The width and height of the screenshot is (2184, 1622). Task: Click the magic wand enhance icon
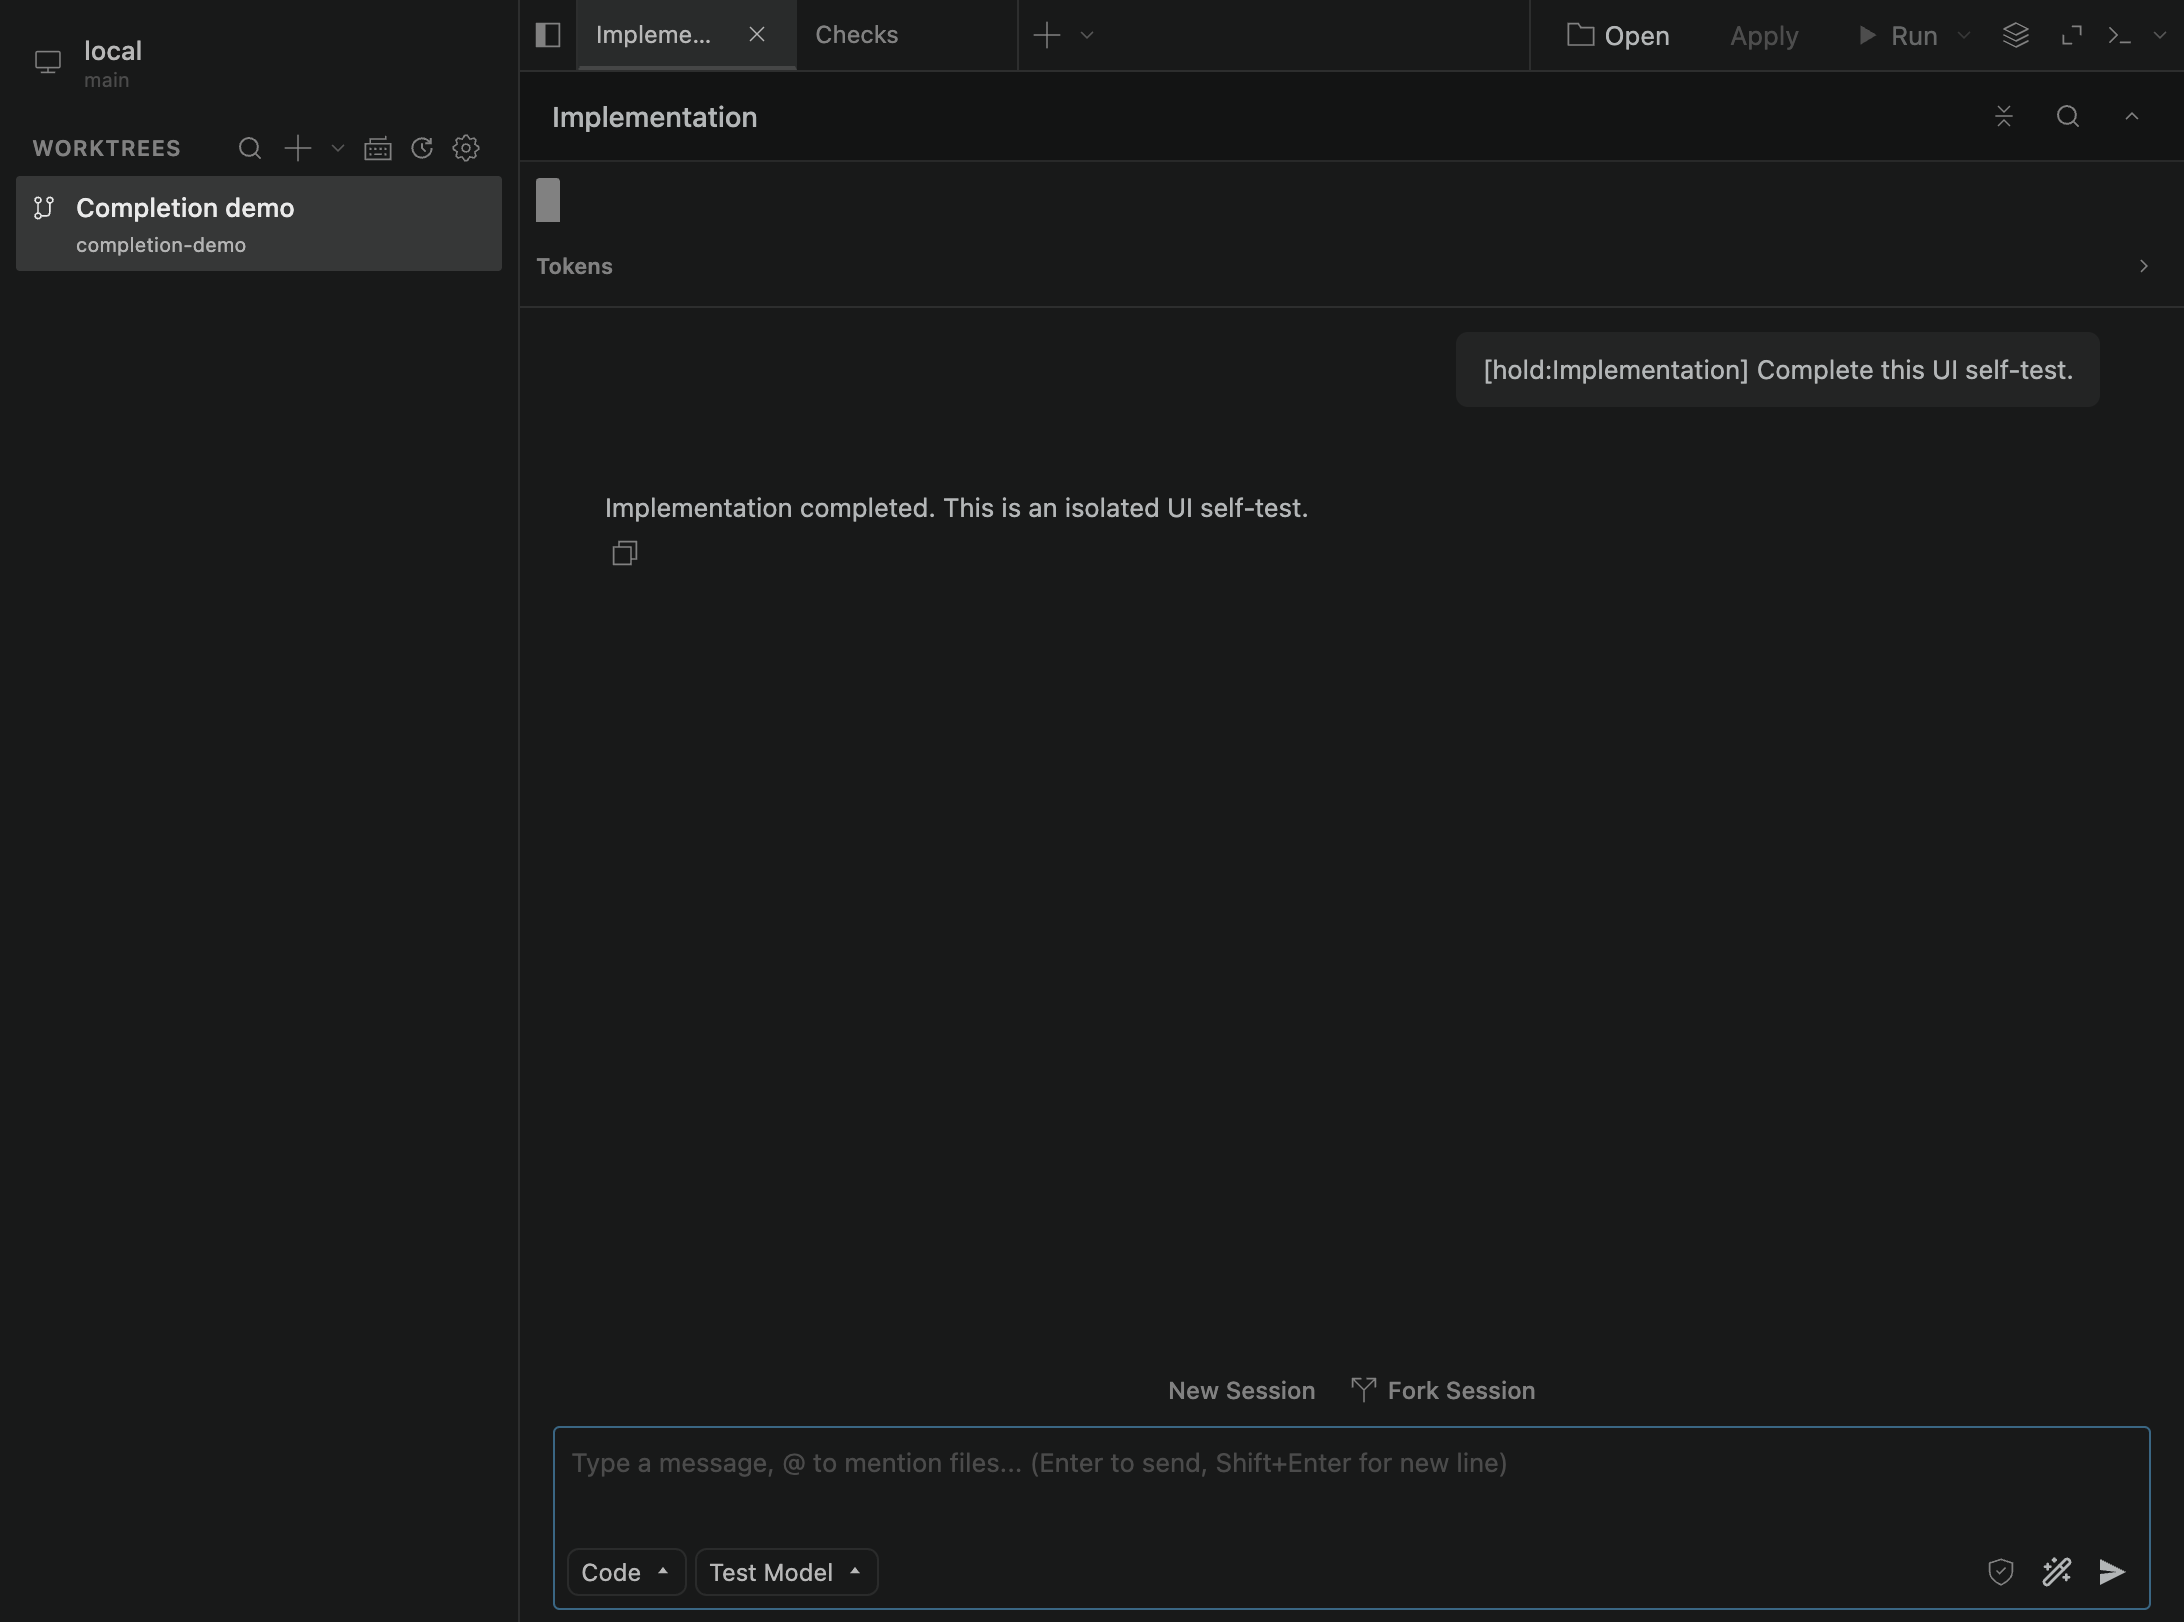2057,1572
